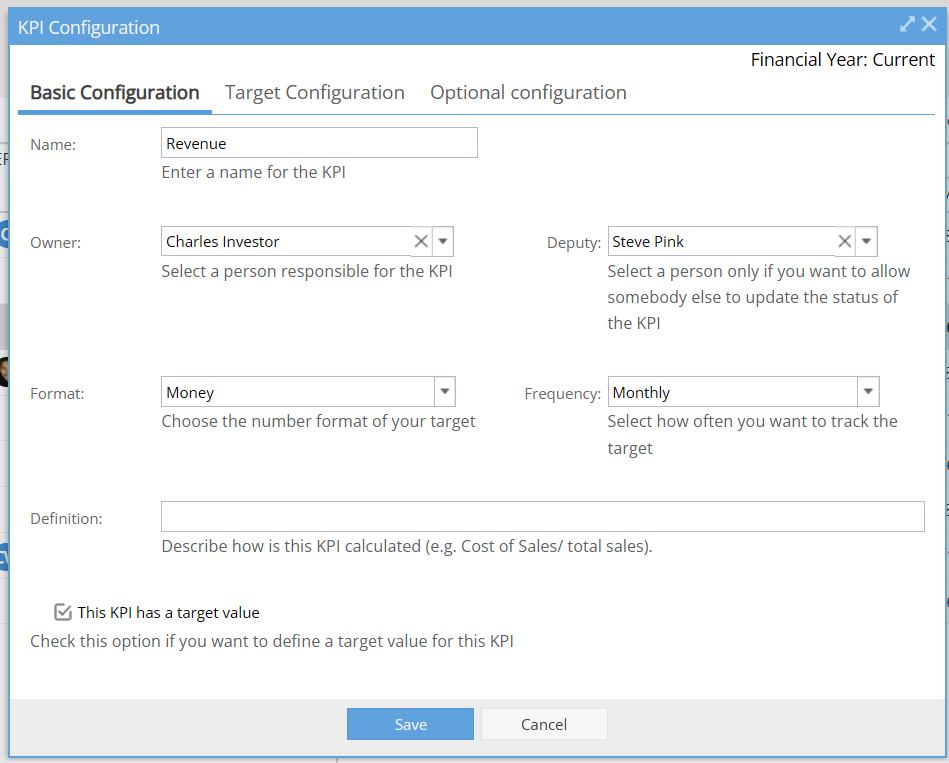Select the 'Choose the number format' hint
Screen dimensions: 949x763
pyautogui.click(x=318, y=421)
